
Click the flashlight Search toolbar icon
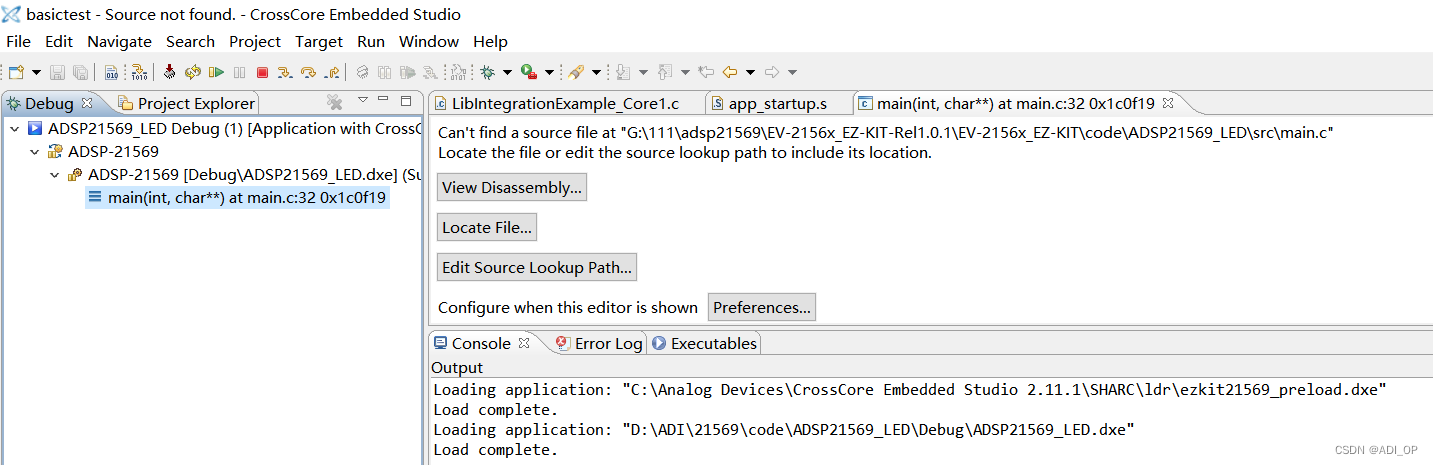[576, 72]
